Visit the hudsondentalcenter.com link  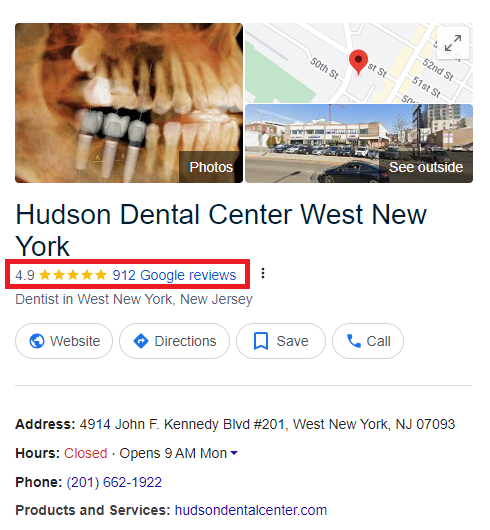point(251,510)
